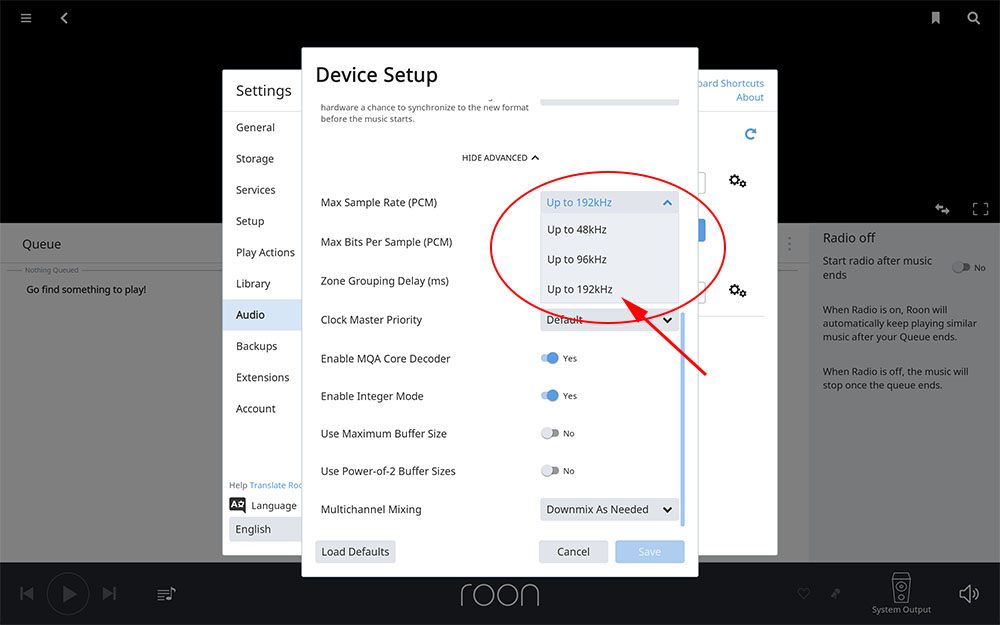
Task: Collapse the Hide Advanced section
Action: tap(500, 158)
